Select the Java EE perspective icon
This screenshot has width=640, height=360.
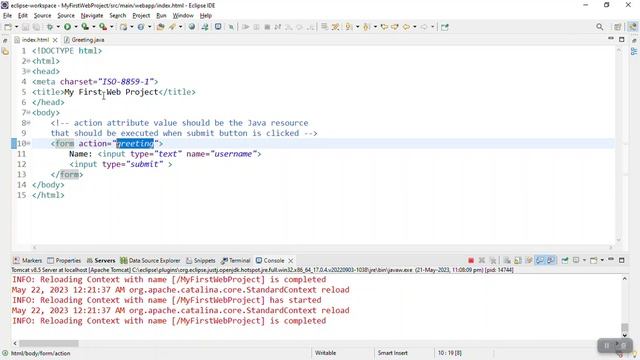[x=632, y=27]
